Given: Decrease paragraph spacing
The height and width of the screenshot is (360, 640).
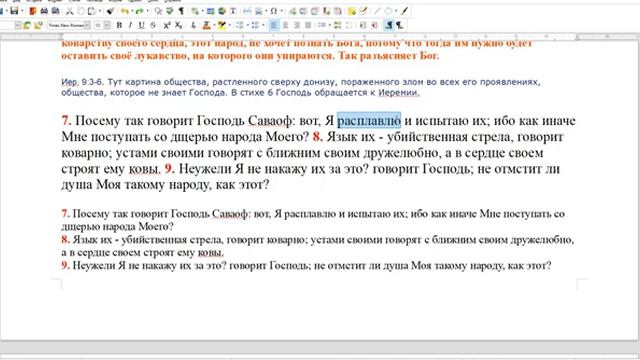Looking at the screenshot, I should coord(348,25).
